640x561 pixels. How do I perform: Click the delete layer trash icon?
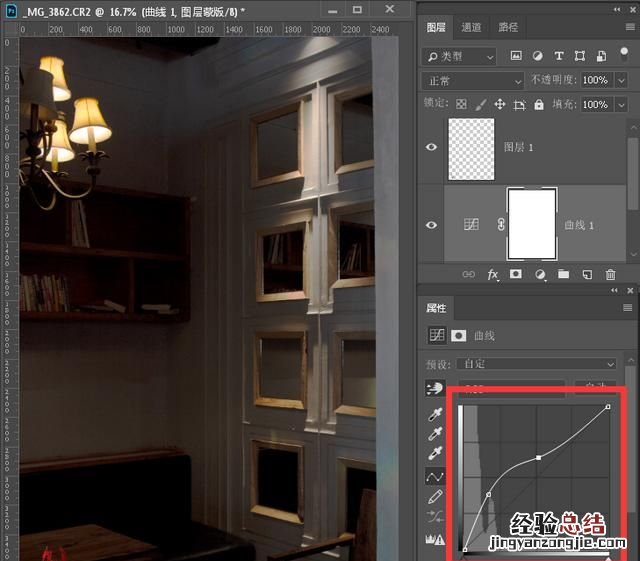coord(611,274)
